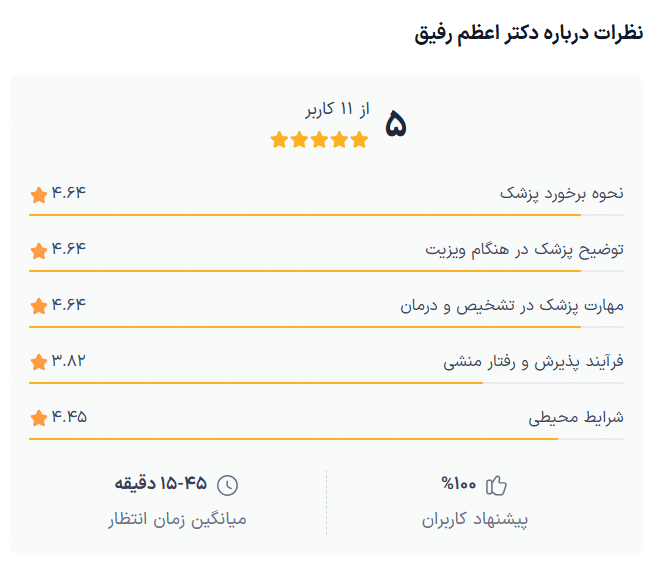Image resolution: width=651 pixels, height=576 pixels.
Task: Click the star beside مهارت پزشک rating
Action: pyautogui.click(x=39, y=306)
